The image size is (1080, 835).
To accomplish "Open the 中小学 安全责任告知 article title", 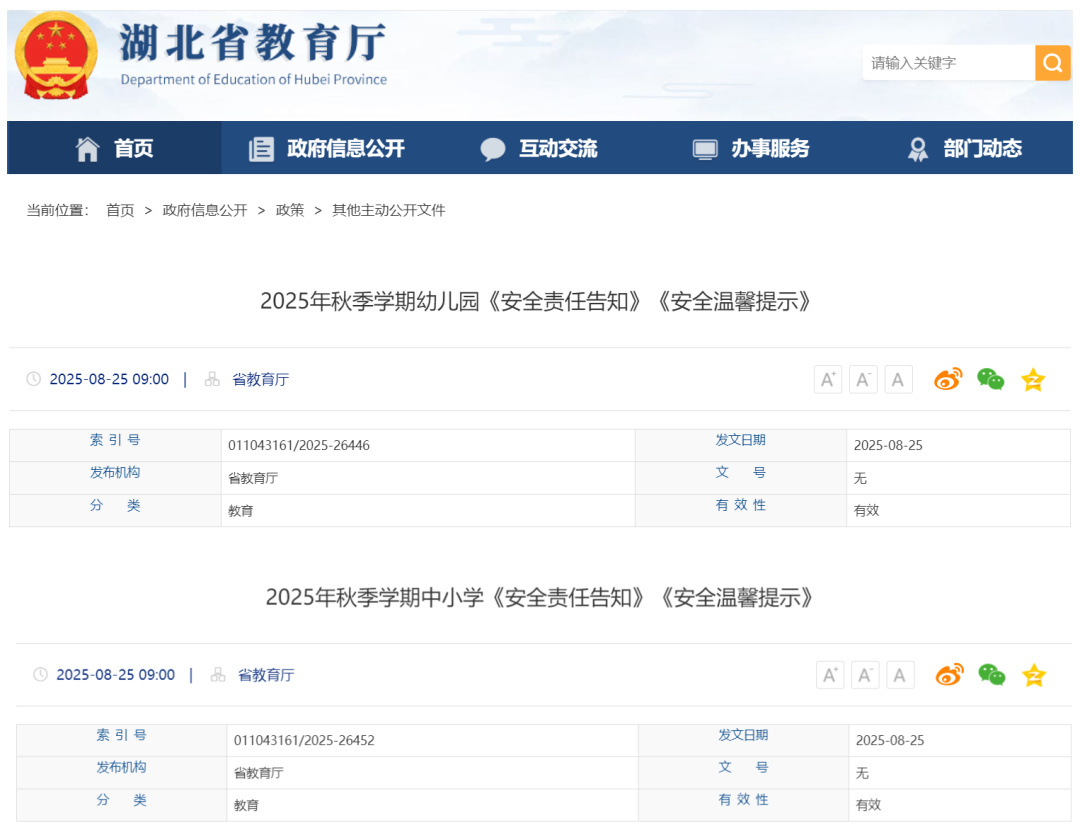I will [x=539, y=597].
